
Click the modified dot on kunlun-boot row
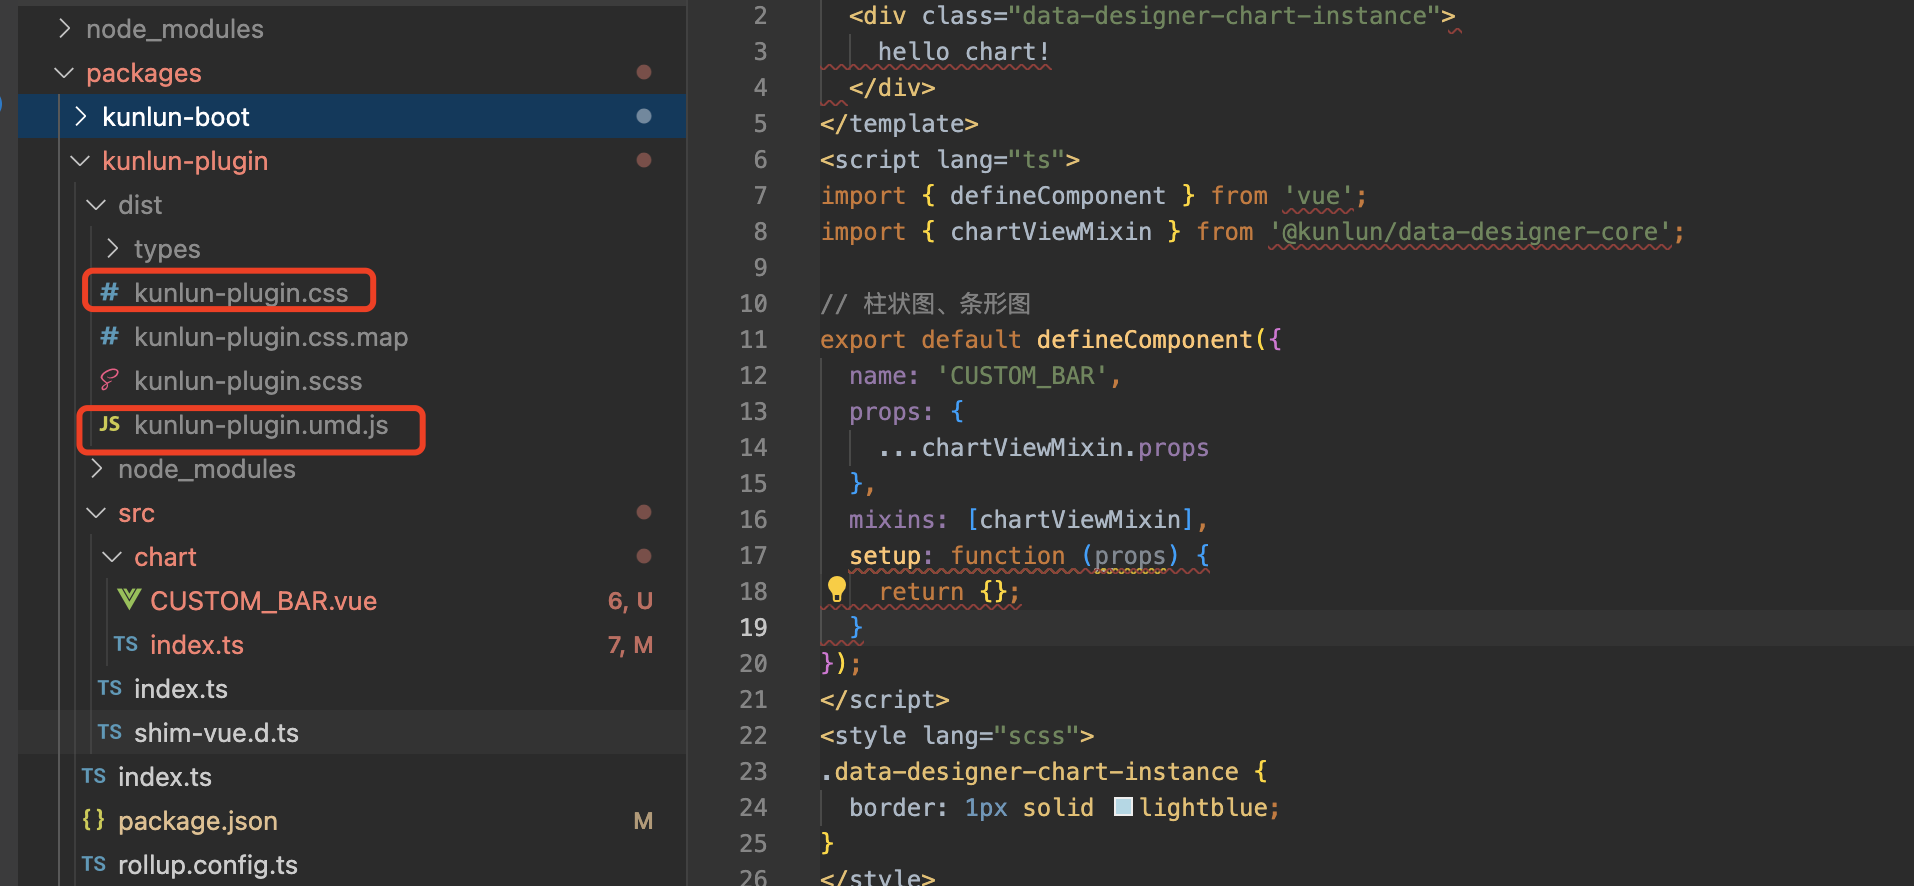644,116
